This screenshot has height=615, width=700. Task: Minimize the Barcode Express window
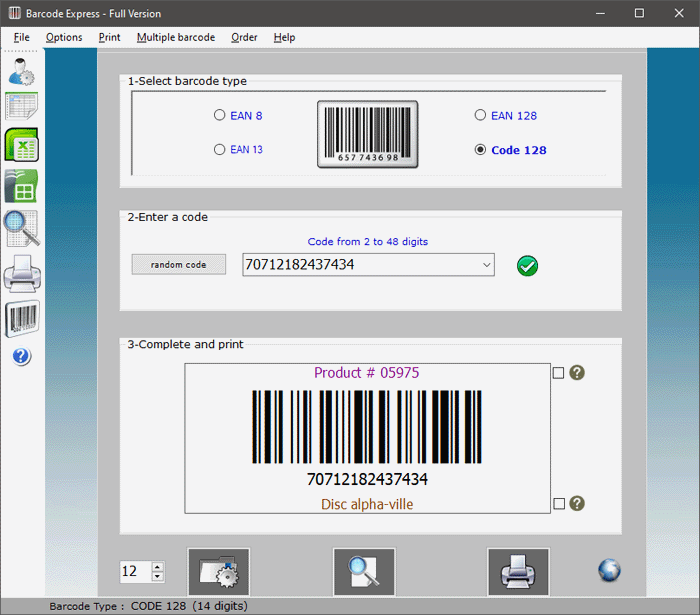(600, 13)
